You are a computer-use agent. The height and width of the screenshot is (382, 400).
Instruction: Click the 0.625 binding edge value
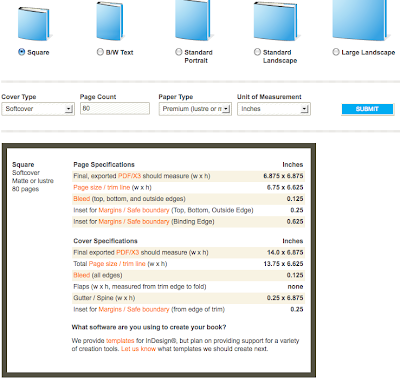[295, 222]
